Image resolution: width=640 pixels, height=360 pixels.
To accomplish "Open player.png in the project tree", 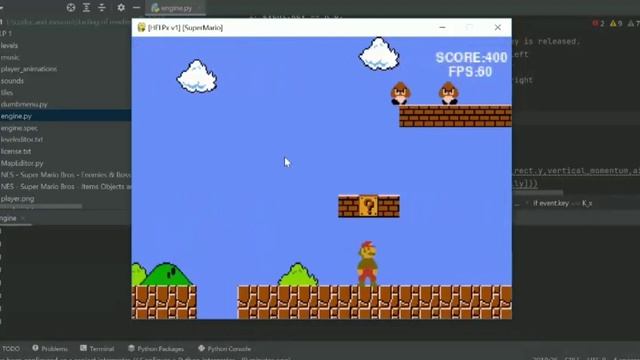I will pyautogui.click(x=17, y=199).
